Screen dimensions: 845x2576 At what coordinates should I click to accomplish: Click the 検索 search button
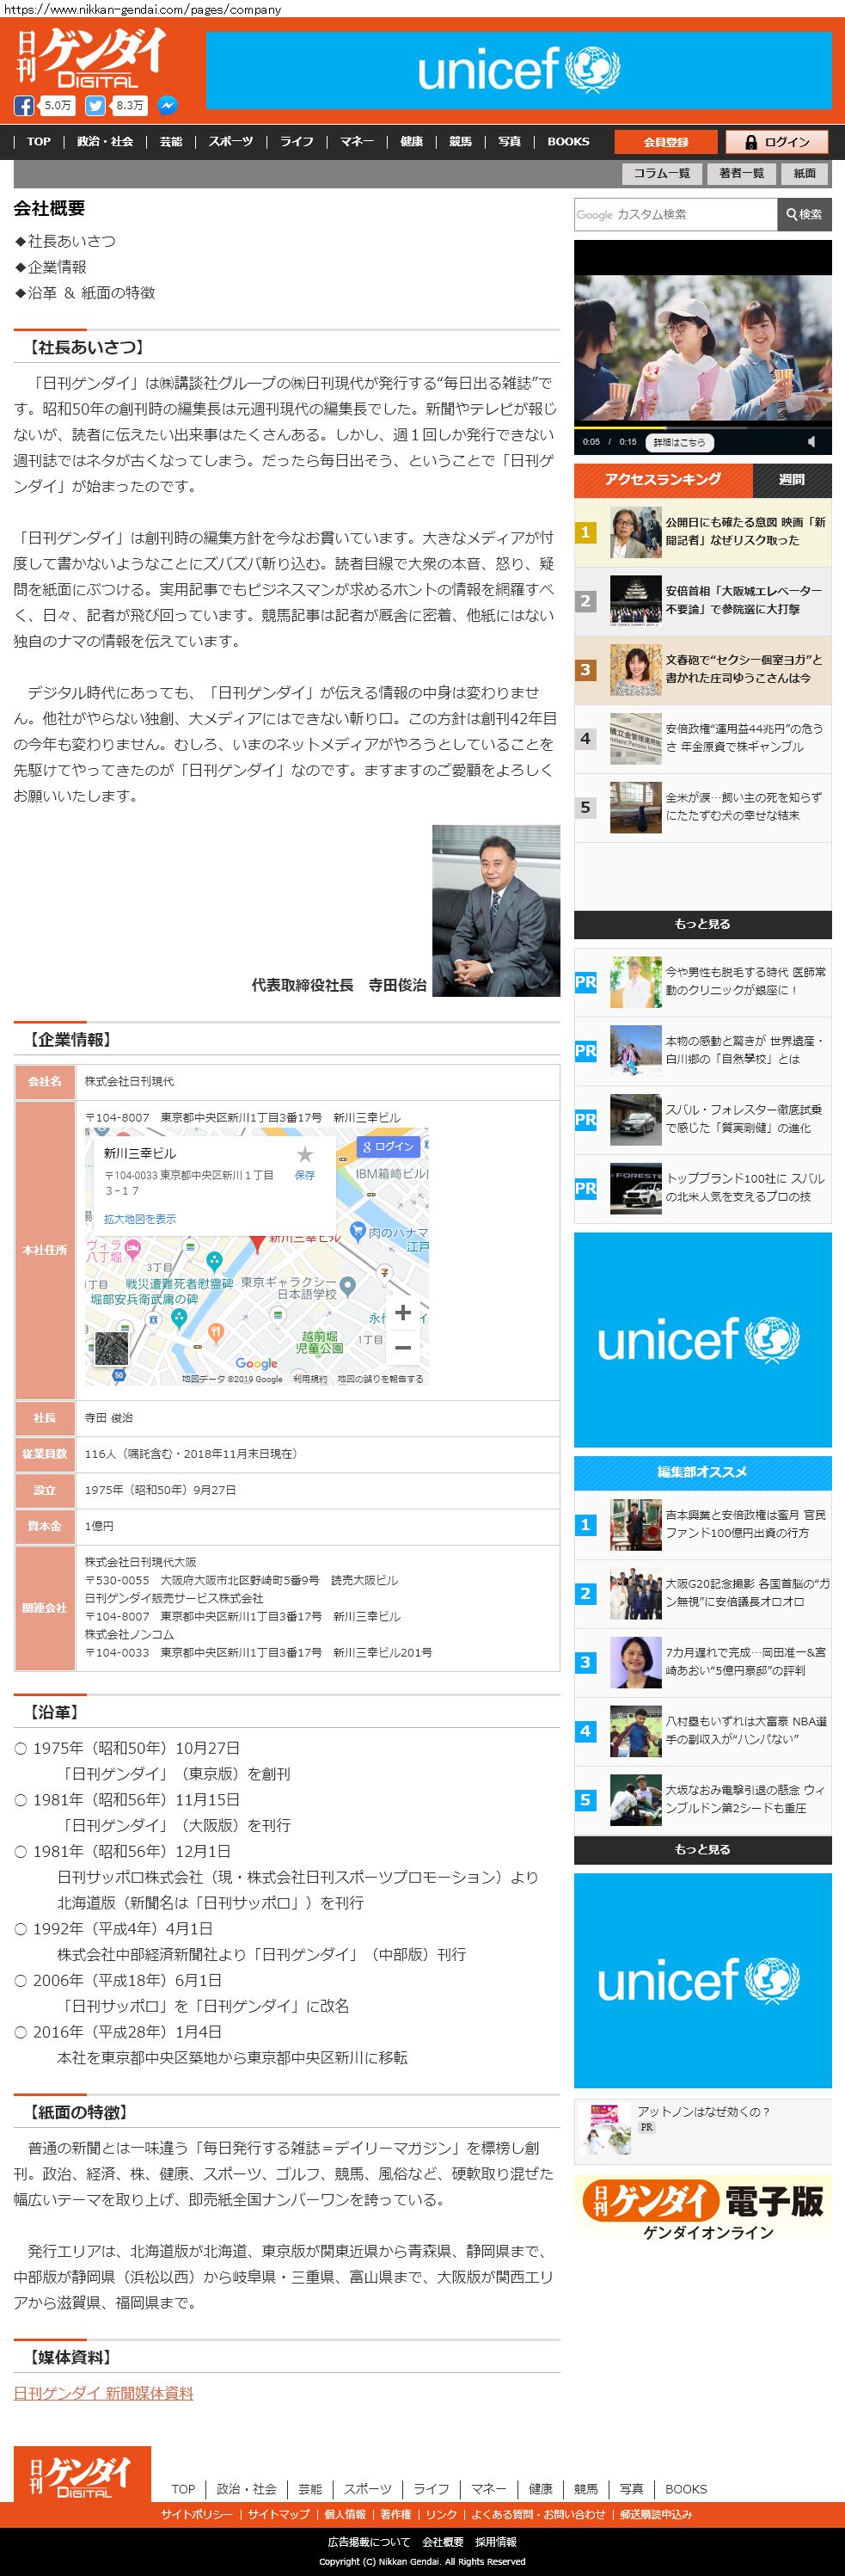tap(804, 214)
